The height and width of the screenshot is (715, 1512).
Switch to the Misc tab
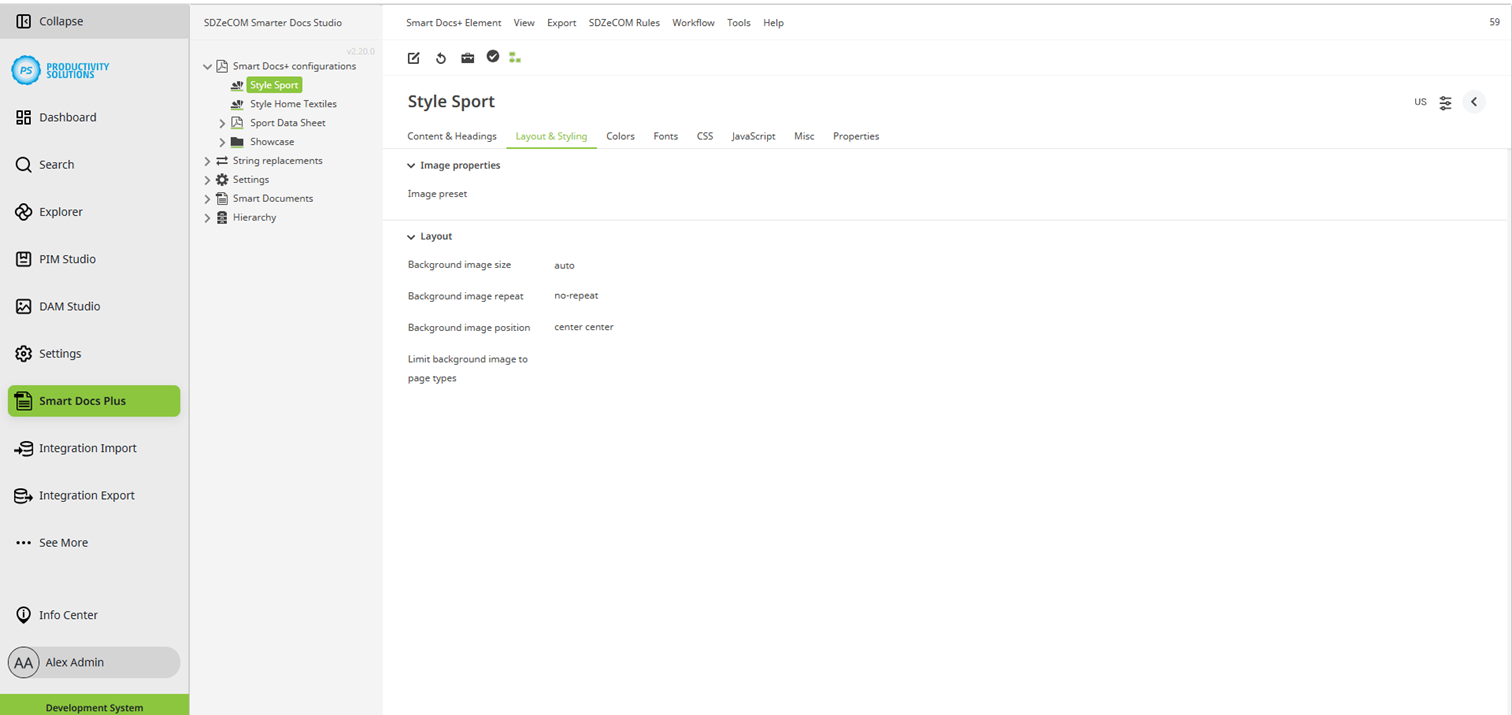[x=804, y=136]
